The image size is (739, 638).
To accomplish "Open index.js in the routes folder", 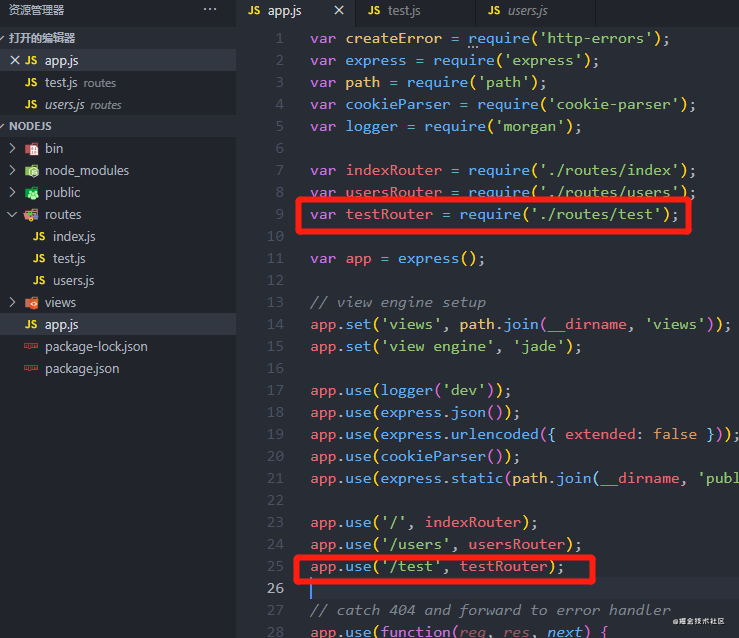I will point(74,237).
